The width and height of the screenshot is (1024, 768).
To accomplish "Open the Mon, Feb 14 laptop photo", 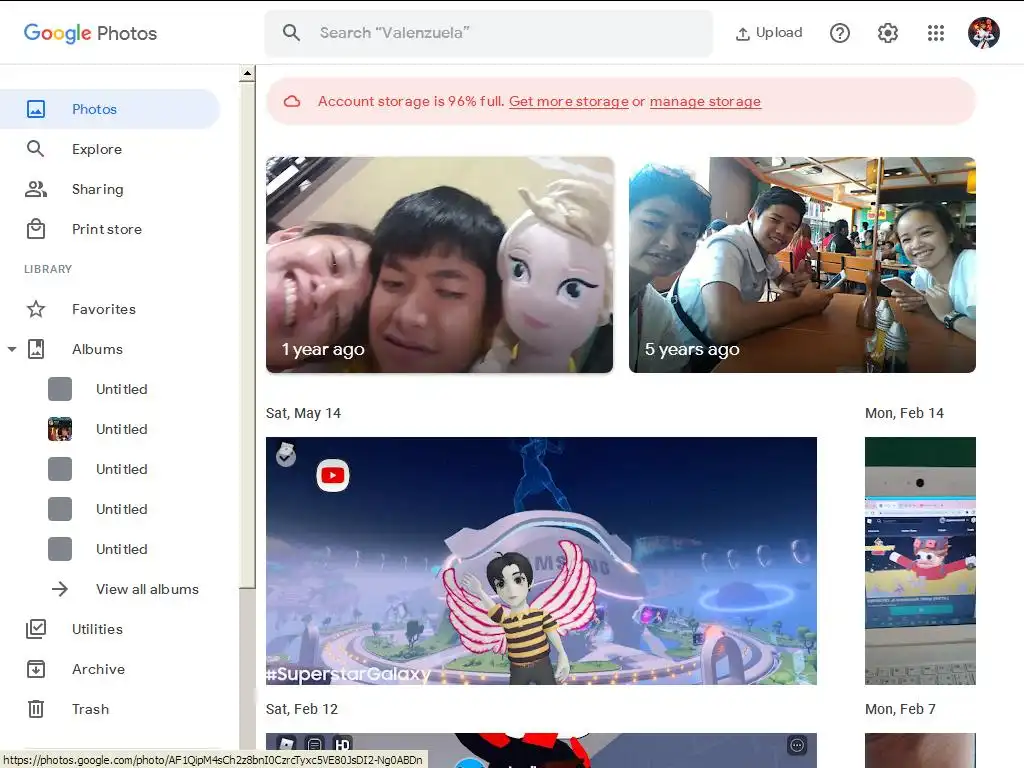I will pos(920,560).
